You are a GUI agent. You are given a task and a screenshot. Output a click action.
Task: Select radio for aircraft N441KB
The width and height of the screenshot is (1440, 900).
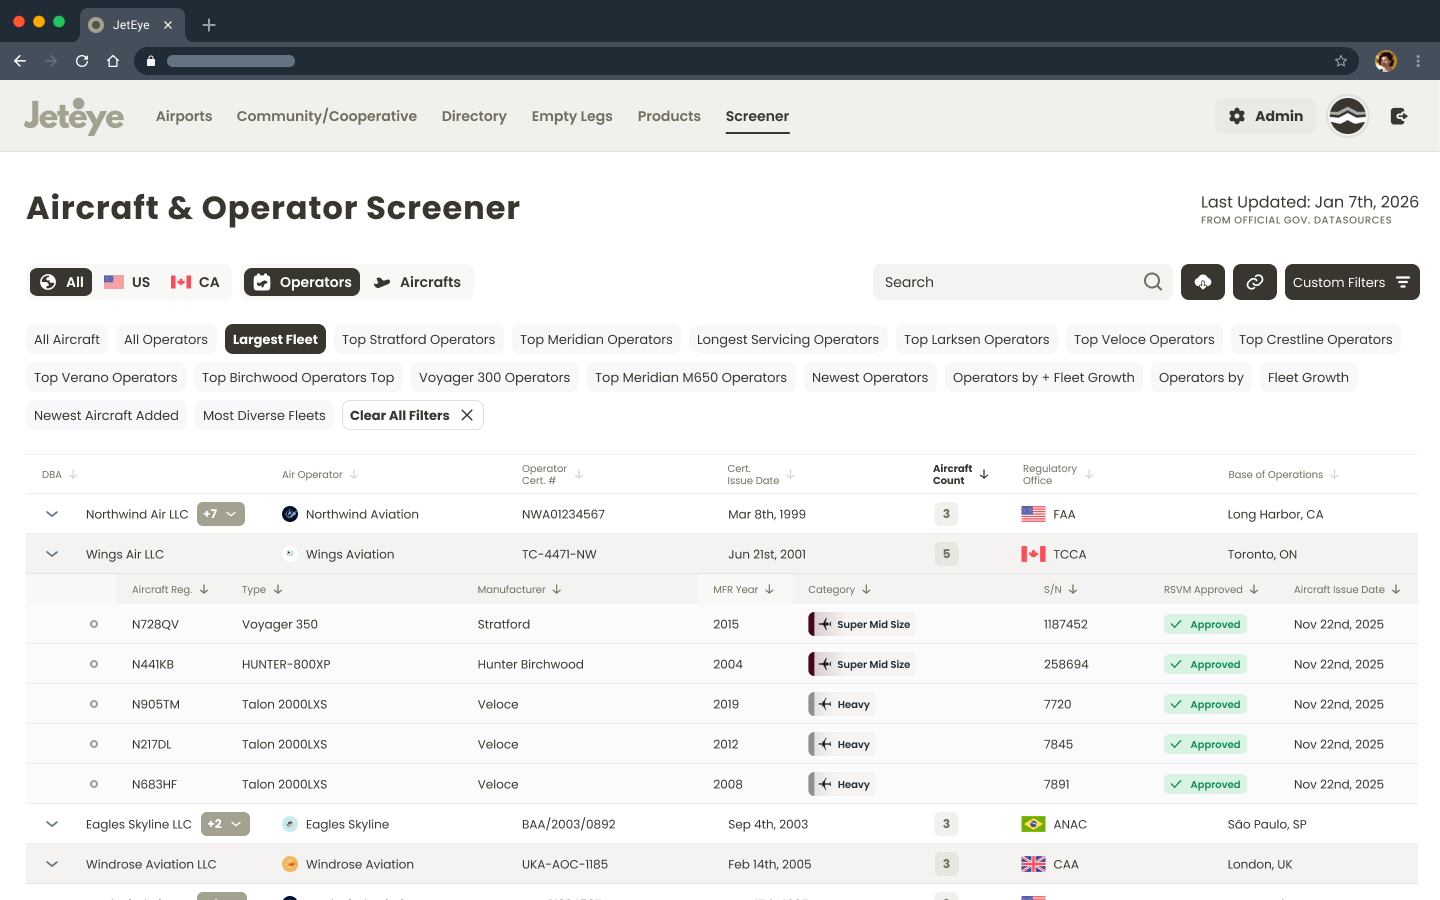coord(94,664)
